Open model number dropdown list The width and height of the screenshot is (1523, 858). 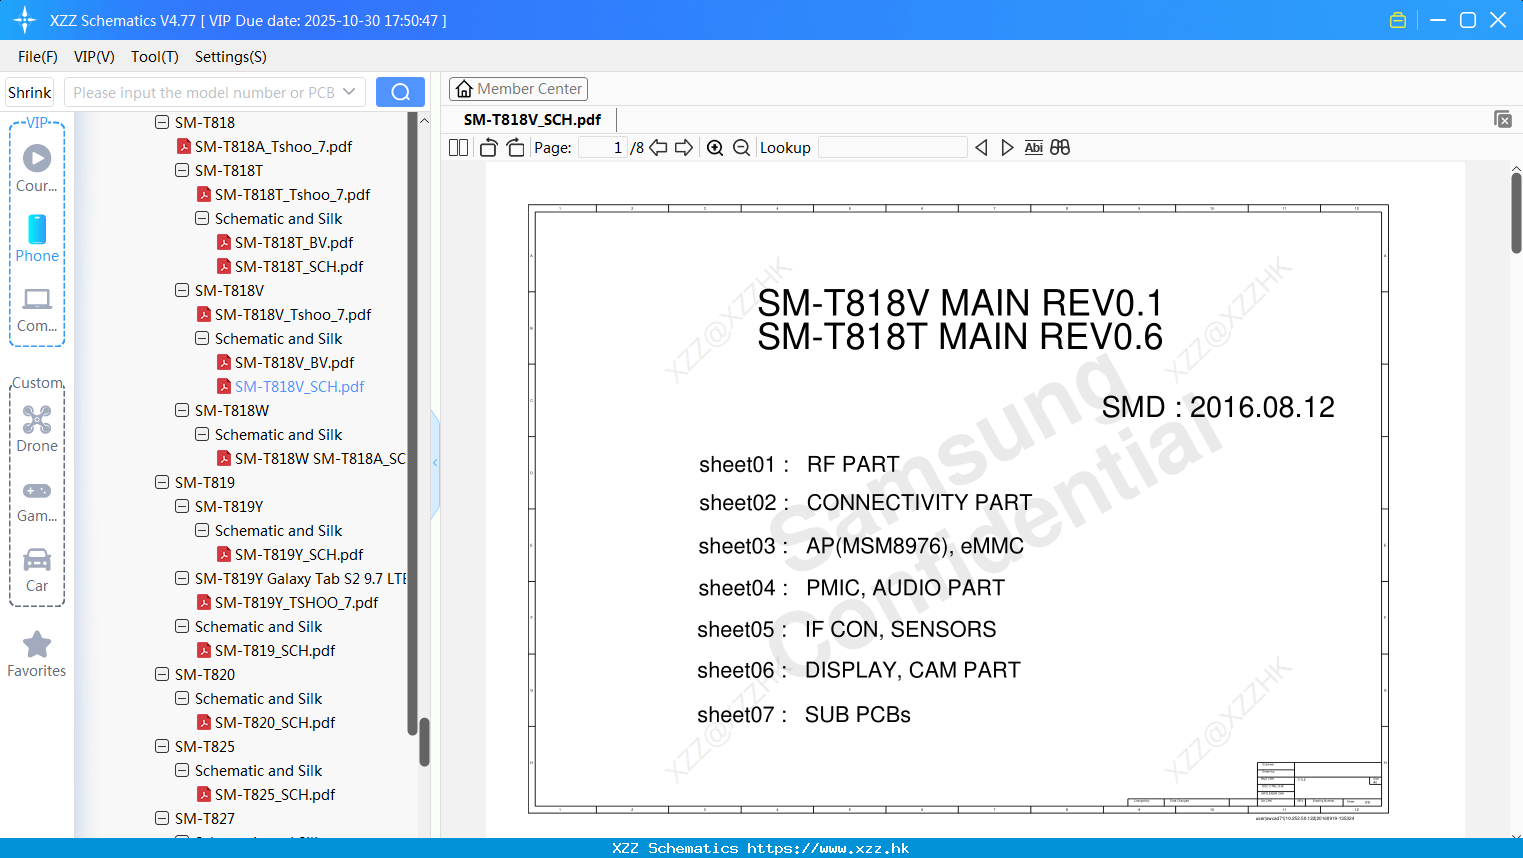[349, 92]
